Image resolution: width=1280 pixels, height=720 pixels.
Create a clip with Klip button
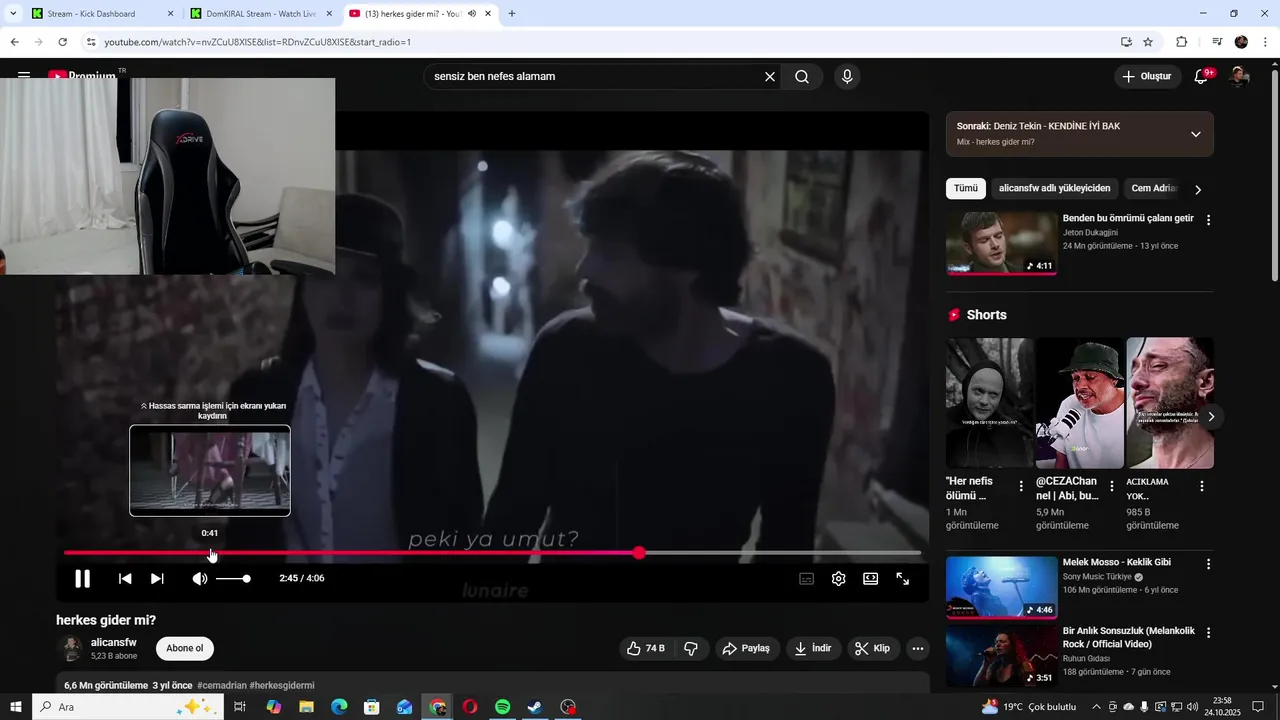click(x=874, y=648)
